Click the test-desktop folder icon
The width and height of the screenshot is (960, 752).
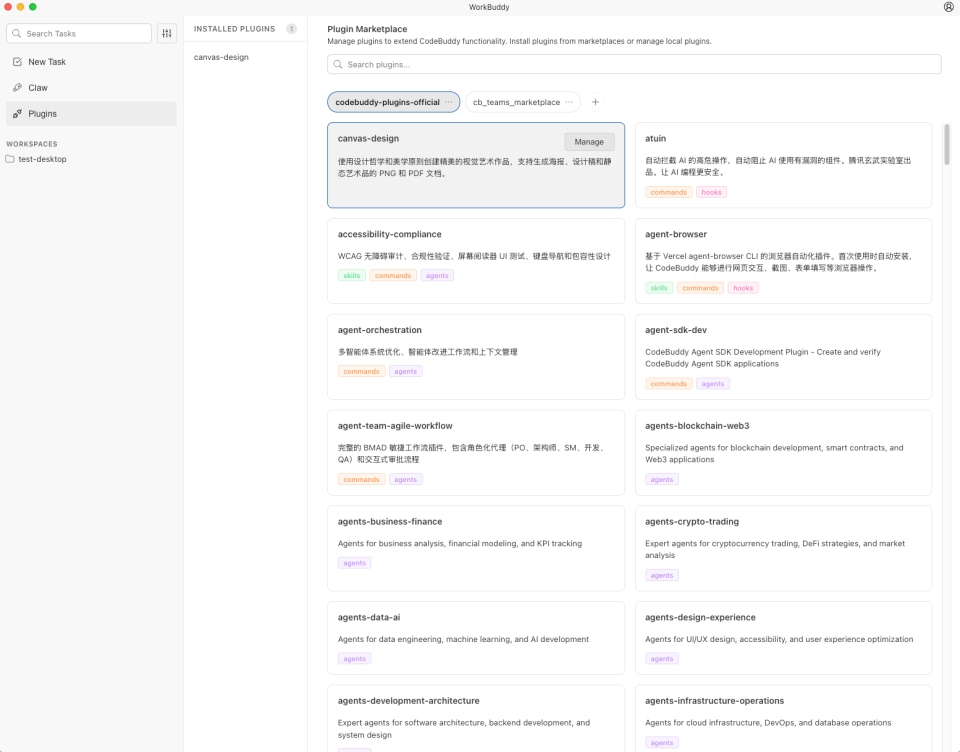[10, 159]
